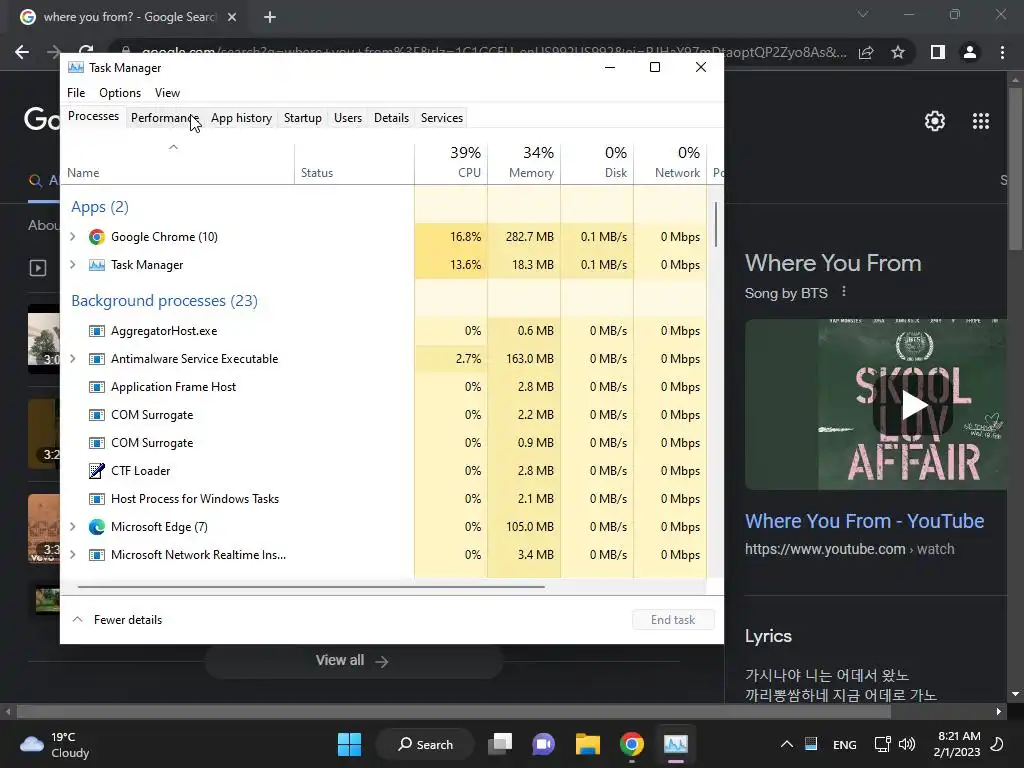1024x768 pixels.
Task: Click the Chrome icon in the taskbar
Action: 632,744
